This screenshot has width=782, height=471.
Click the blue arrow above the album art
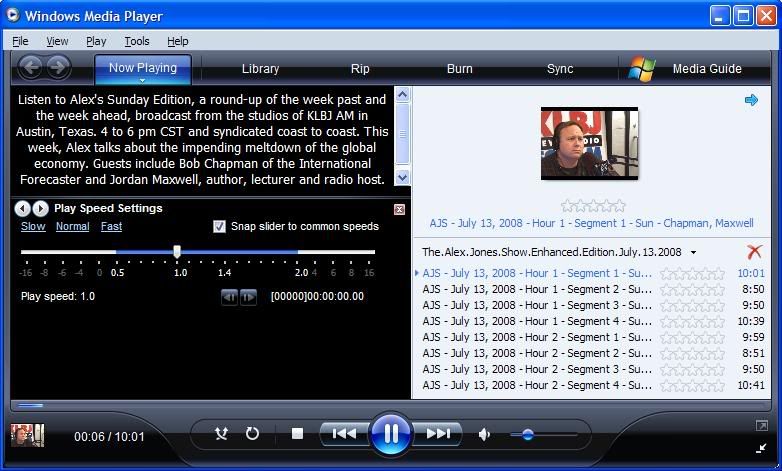pyautogui.click(x=751, y=100)
